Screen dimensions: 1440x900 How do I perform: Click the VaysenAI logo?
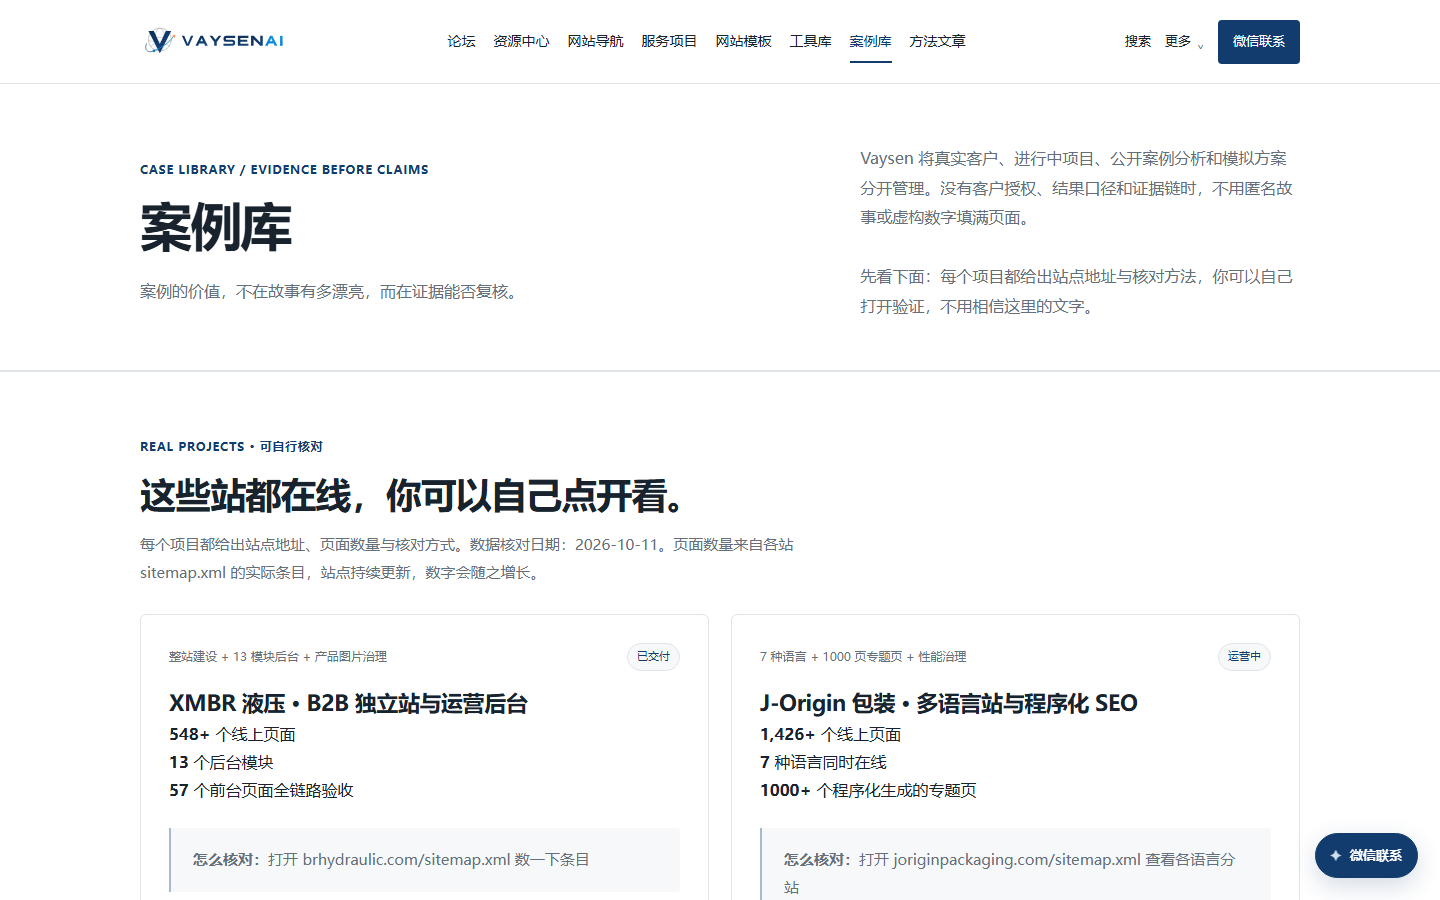pos(214,41)
